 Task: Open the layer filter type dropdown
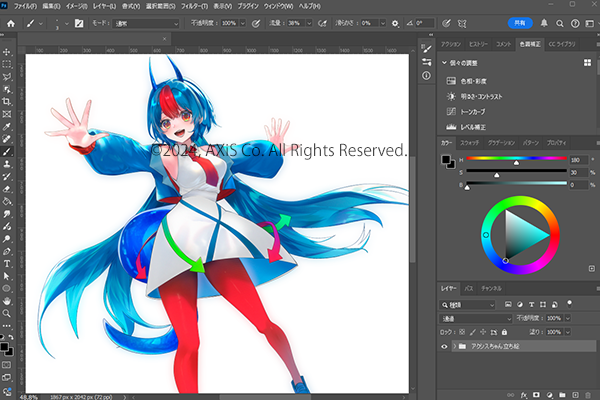pyautogui.click(x=467, y=305)
